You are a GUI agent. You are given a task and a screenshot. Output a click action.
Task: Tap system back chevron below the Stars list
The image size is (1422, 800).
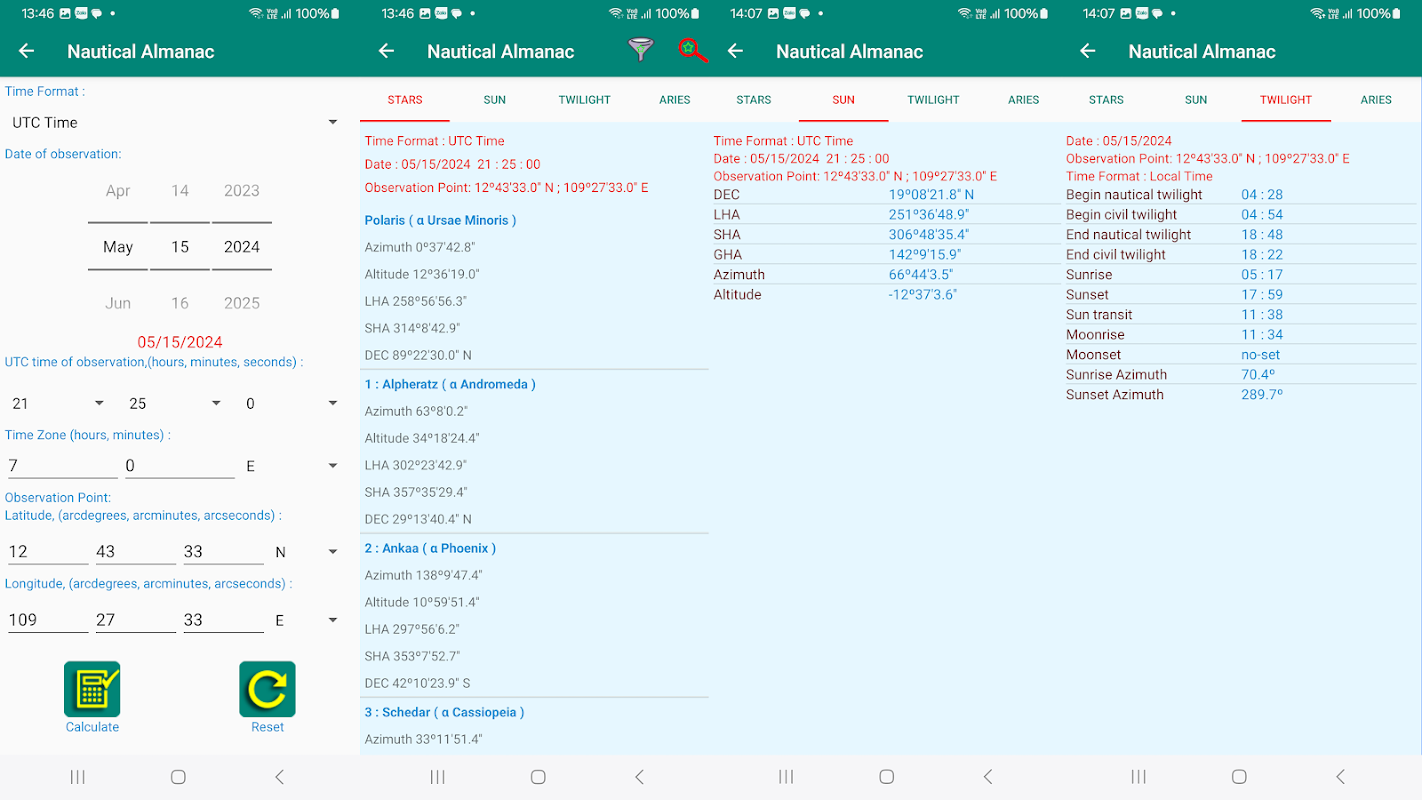click(640, 777)
